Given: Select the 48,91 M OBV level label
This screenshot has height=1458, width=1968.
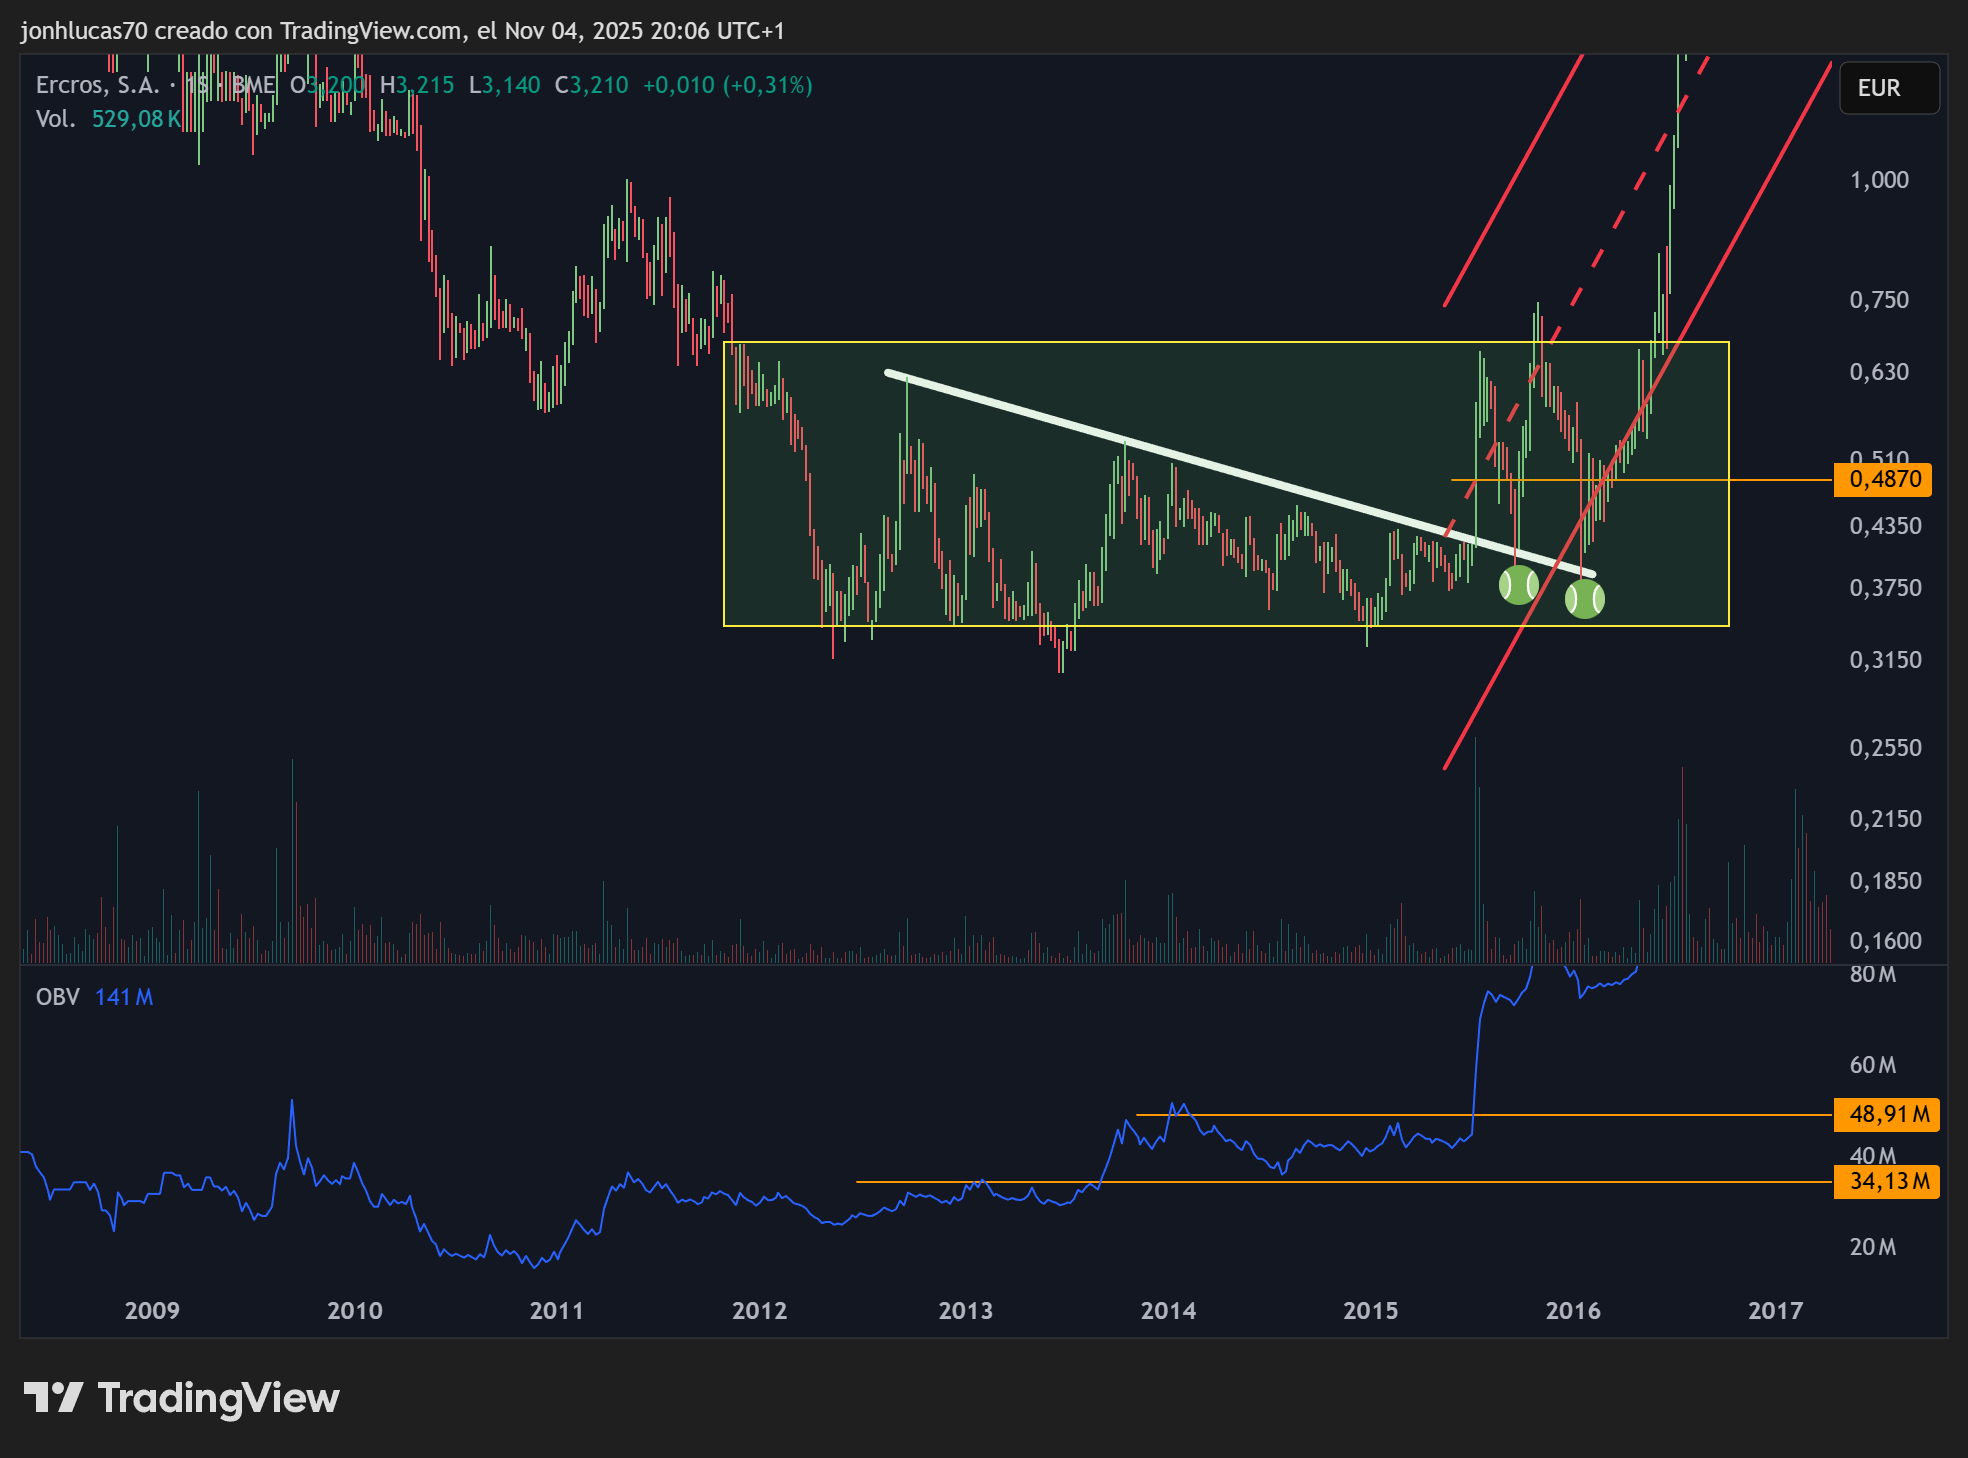Looking at the screenshot, I should (1886, 1114).
